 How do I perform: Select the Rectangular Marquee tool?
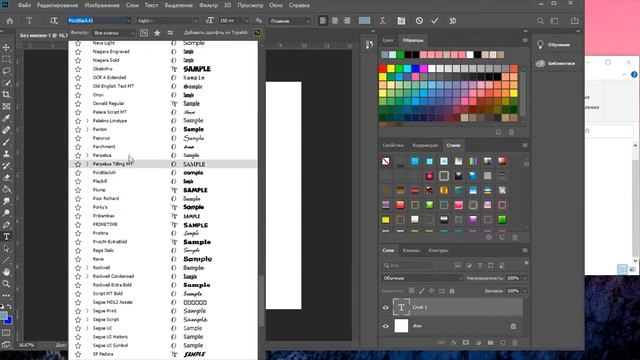coord(6,59)
